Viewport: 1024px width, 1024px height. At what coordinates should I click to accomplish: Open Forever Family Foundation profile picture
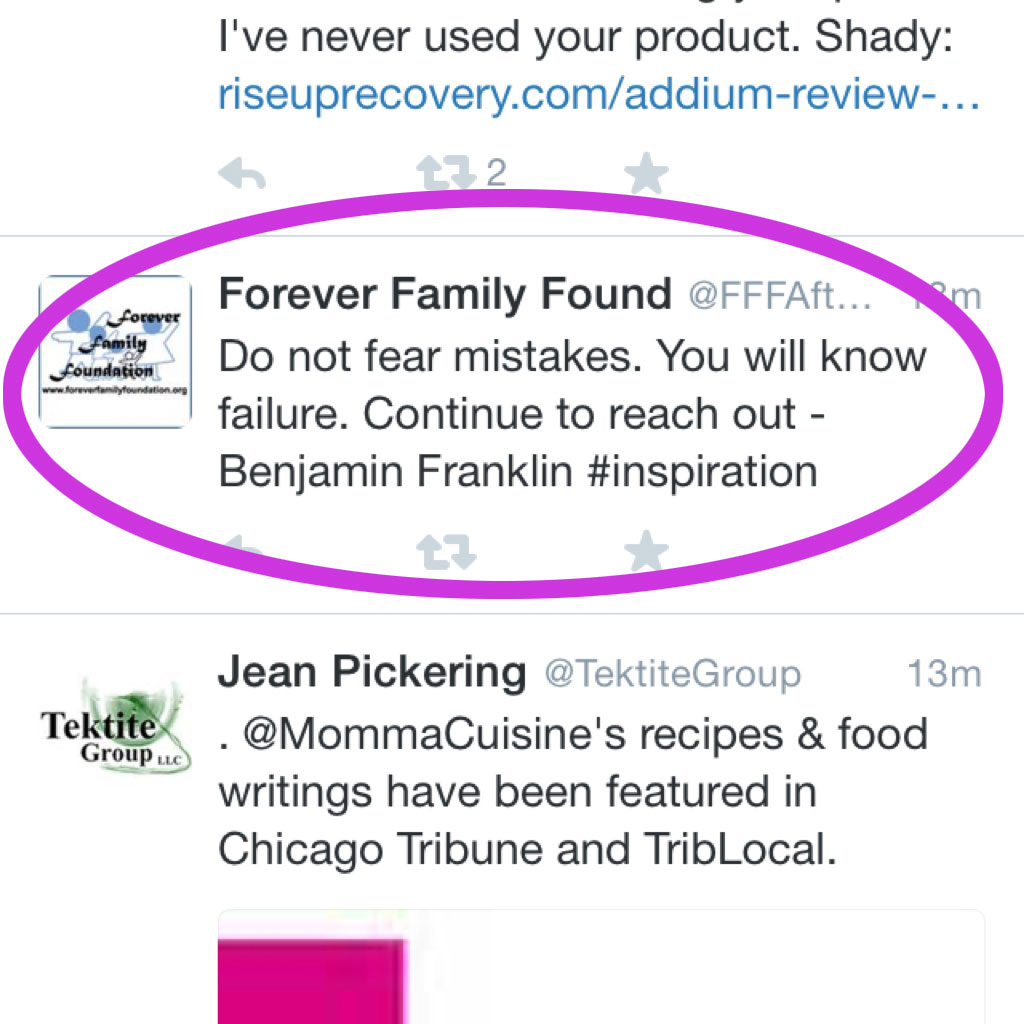pyautogui.click(x=115, y=352)
